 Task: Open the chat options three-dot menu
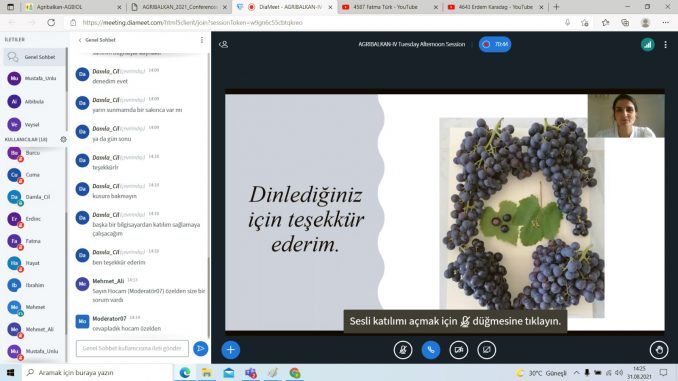pos(201,40)
